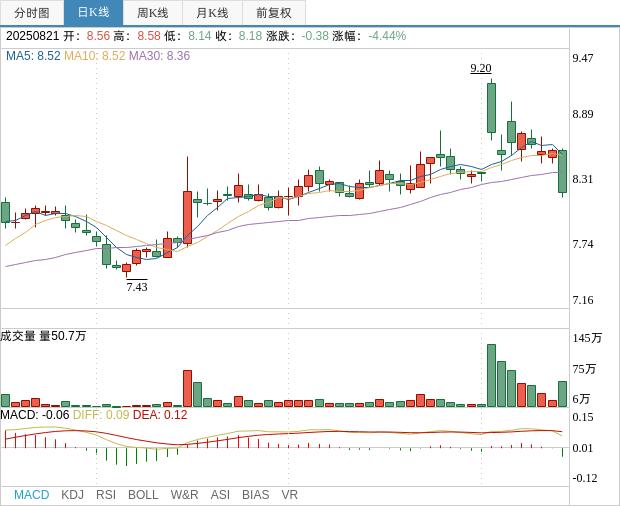
Task: Switch to the ASI indicator
Action: tap(220, 495)
